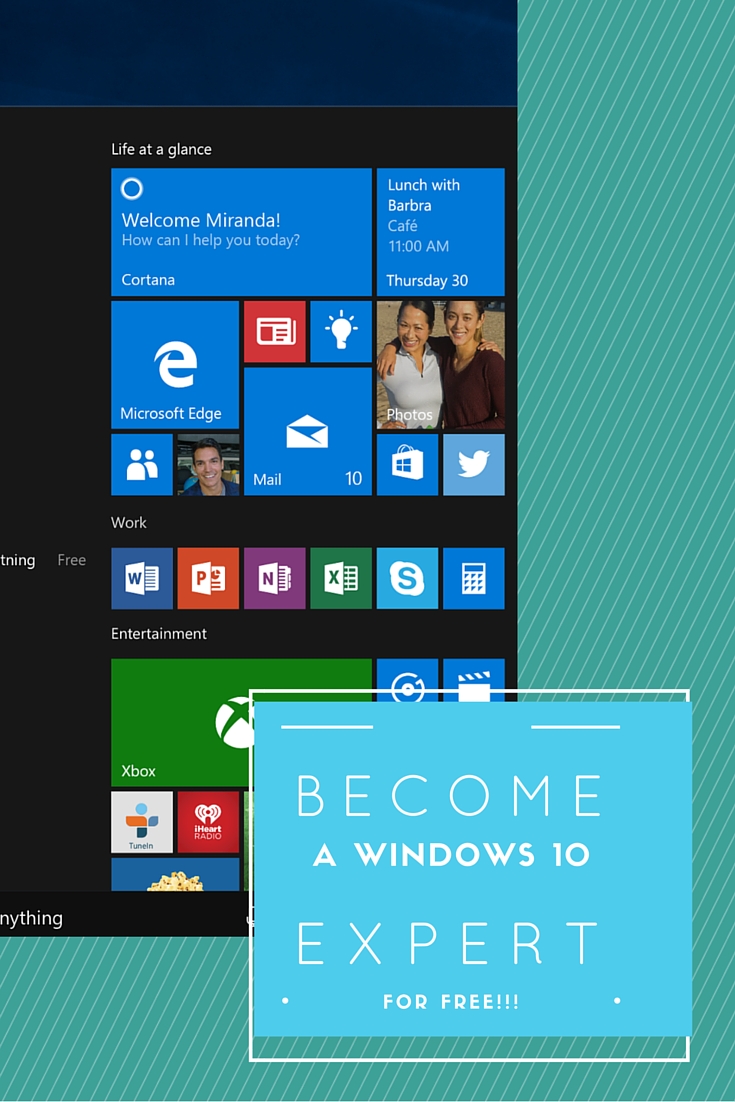This screenshot has width=735, height=1102.
Task: Open the People tile
Action: point(142,464)
